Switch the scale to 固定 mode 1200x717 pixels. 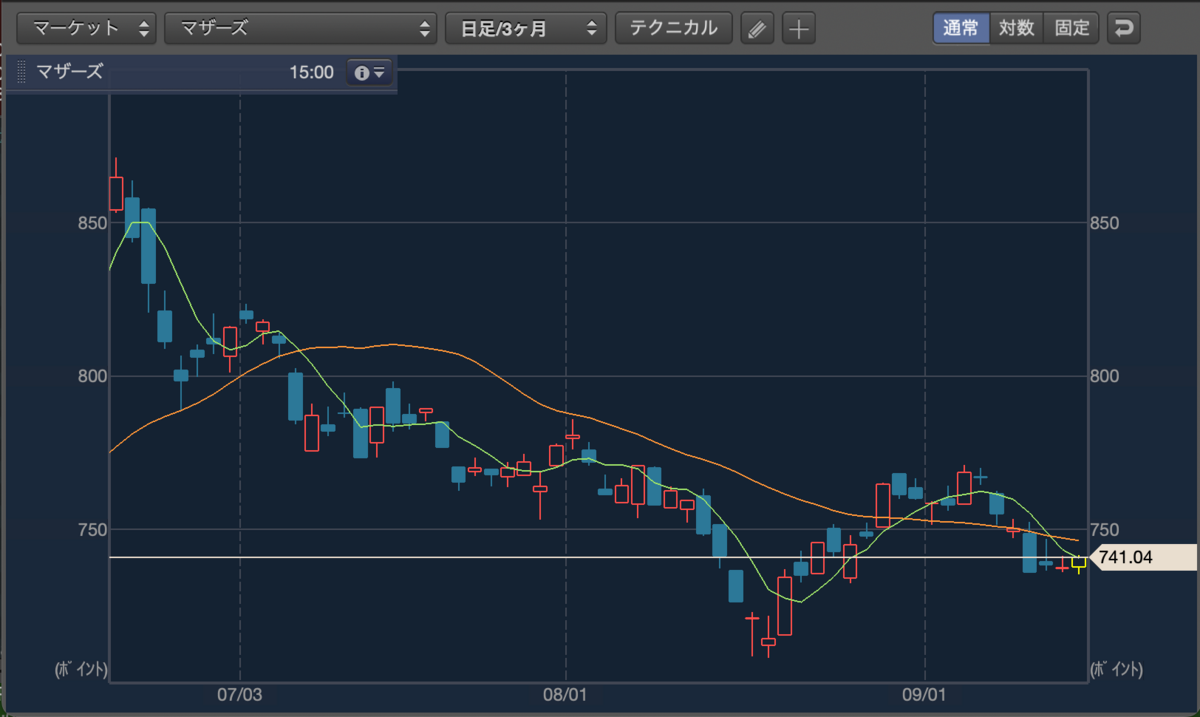pyautogui.click(x=1072, y=28)
